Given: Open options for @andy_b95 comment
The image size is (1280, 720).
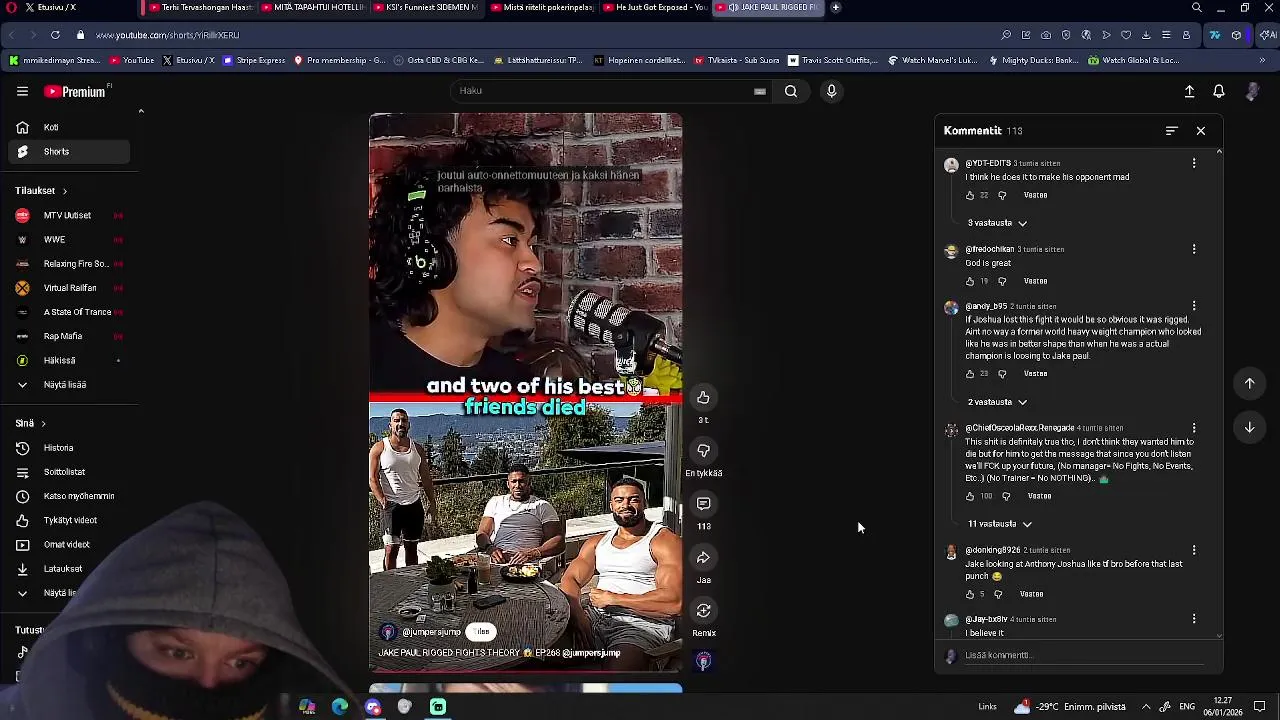Looking at the screenshot, I should (1194, 306).
